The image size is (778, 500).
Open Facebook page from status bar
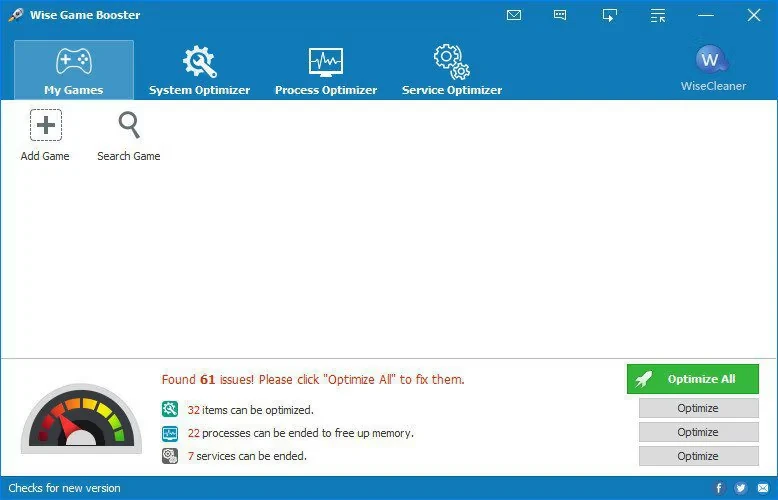(719, 488)
